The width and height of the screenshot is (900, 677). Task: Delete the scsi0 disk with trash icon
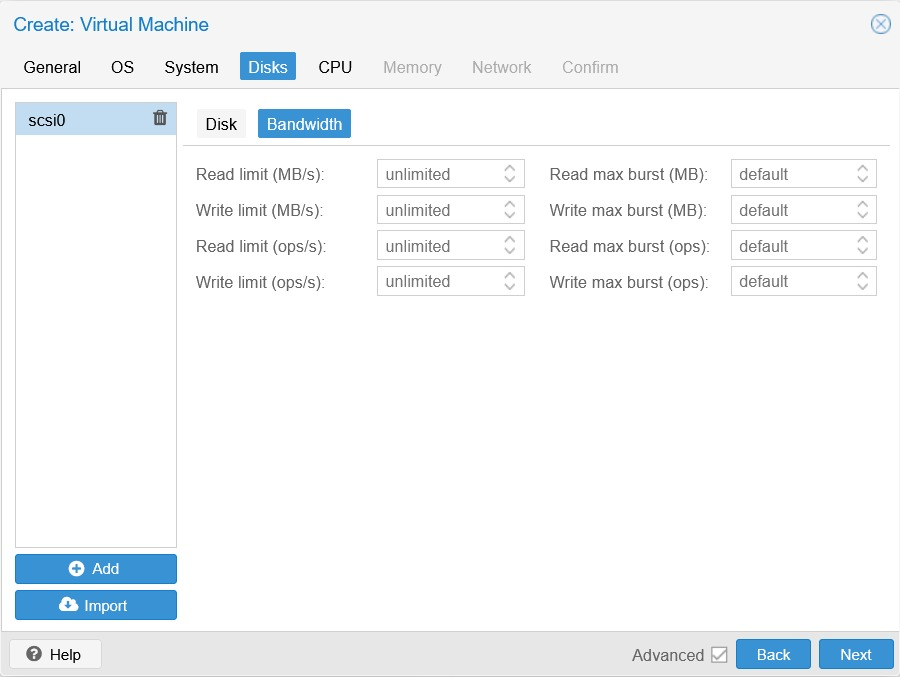click(x=160, y=118)
